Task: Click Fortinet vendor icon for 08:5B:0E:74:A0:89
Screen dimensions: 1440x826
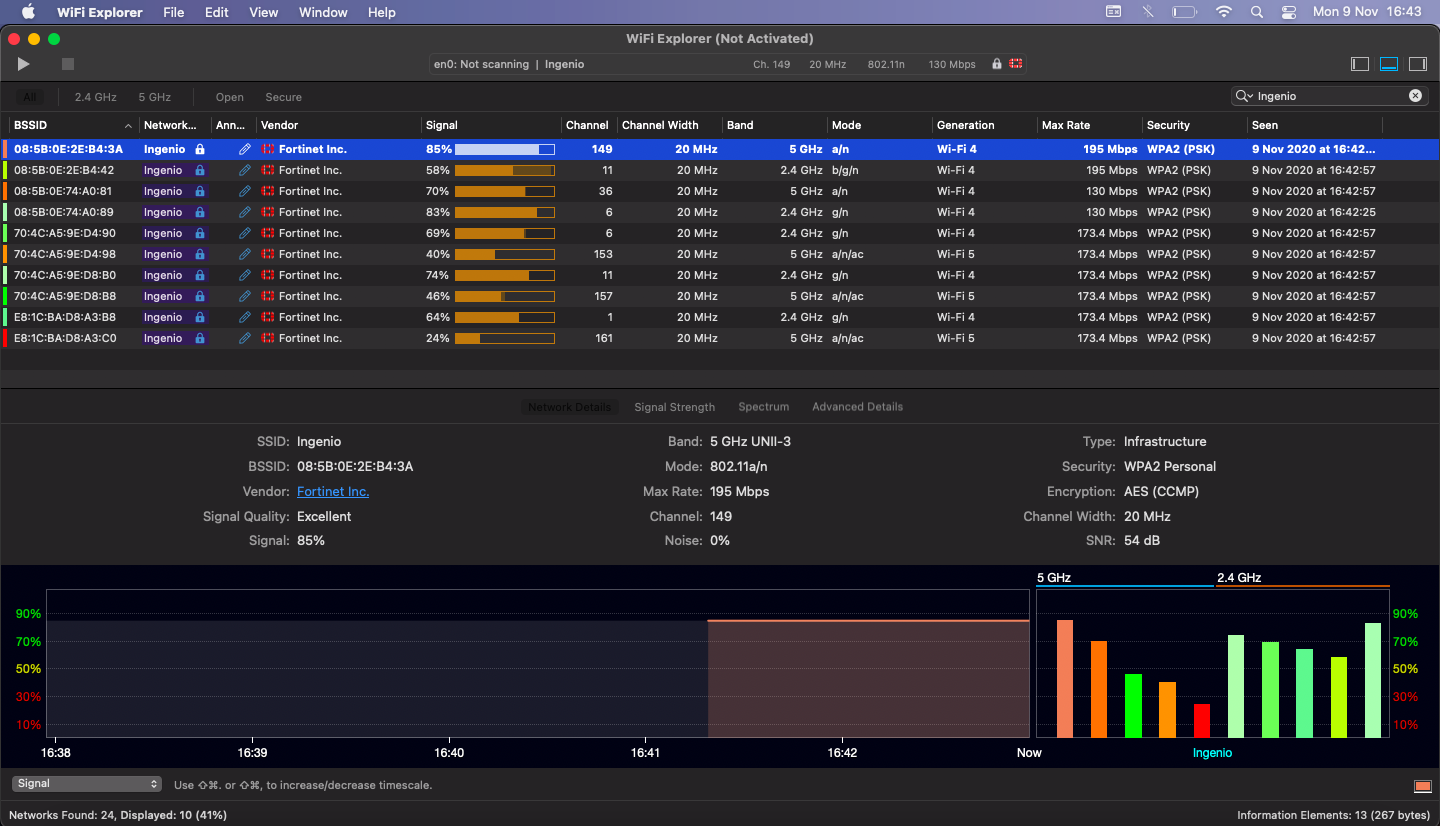Action: click(x=268, y=212)
